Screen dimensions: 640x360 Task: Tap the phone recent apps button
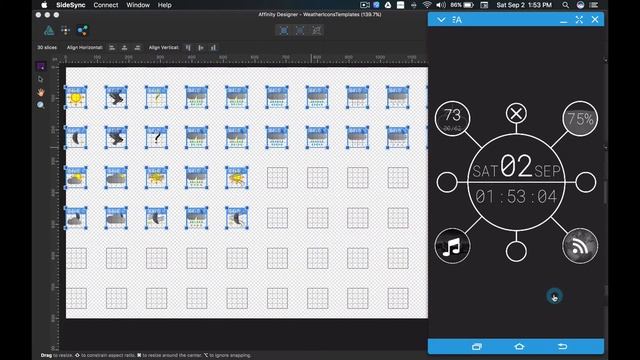(476, 347)
